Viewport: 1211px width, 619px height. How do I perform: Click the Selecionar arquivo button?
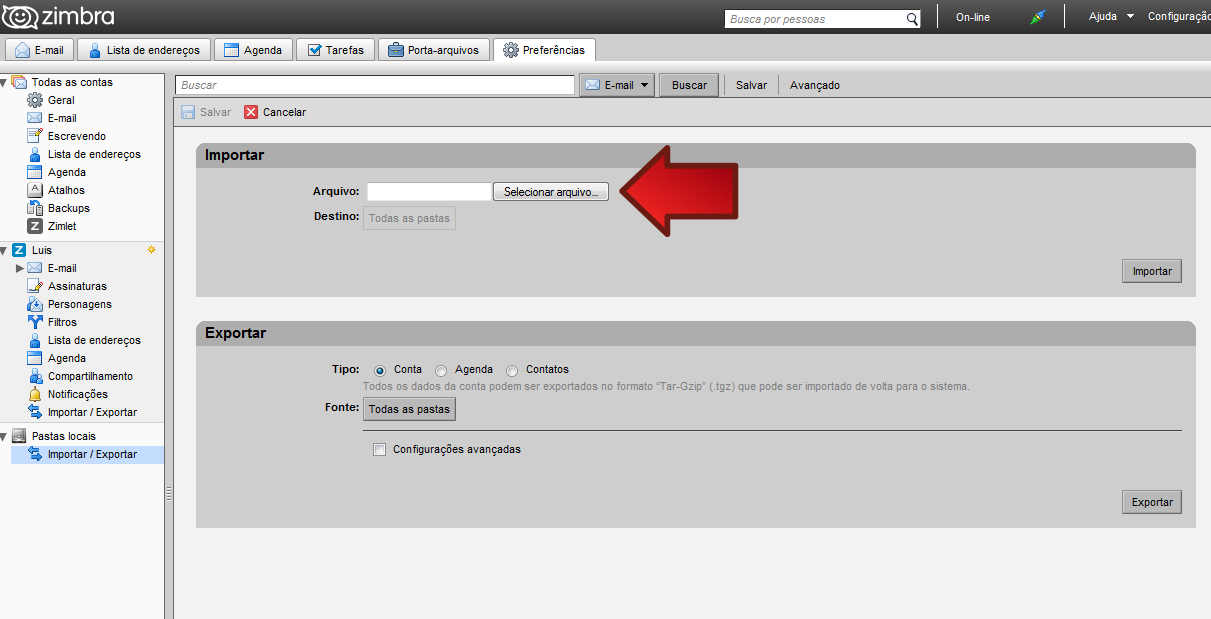[x=550, y=191]
